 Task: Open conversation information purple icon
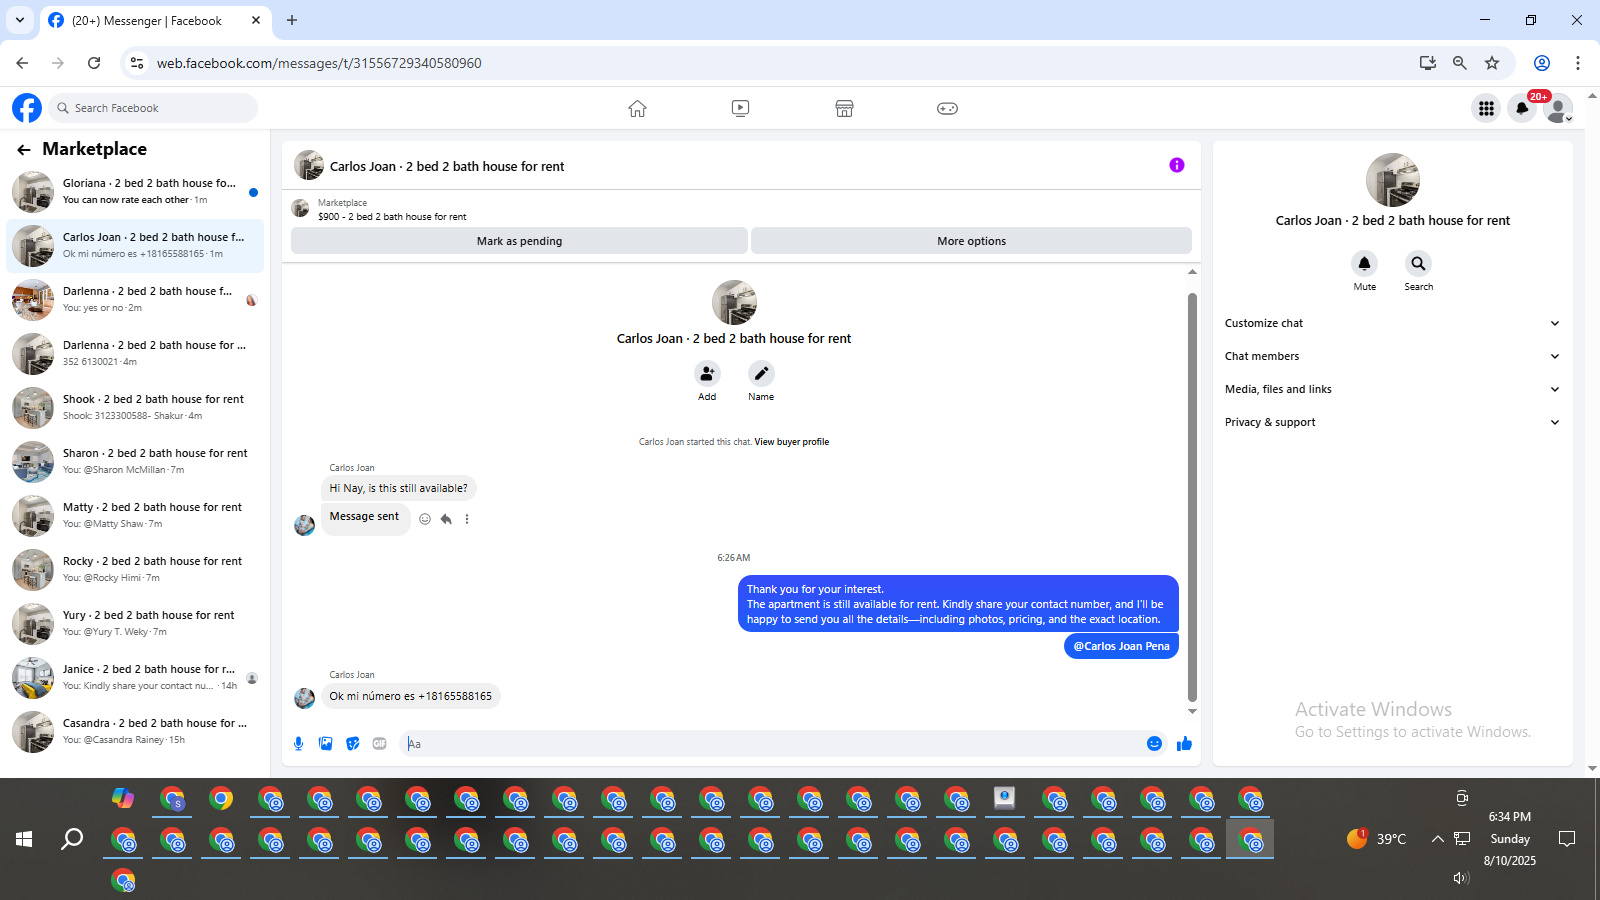pyautogui.click(x=1177, y=165)
